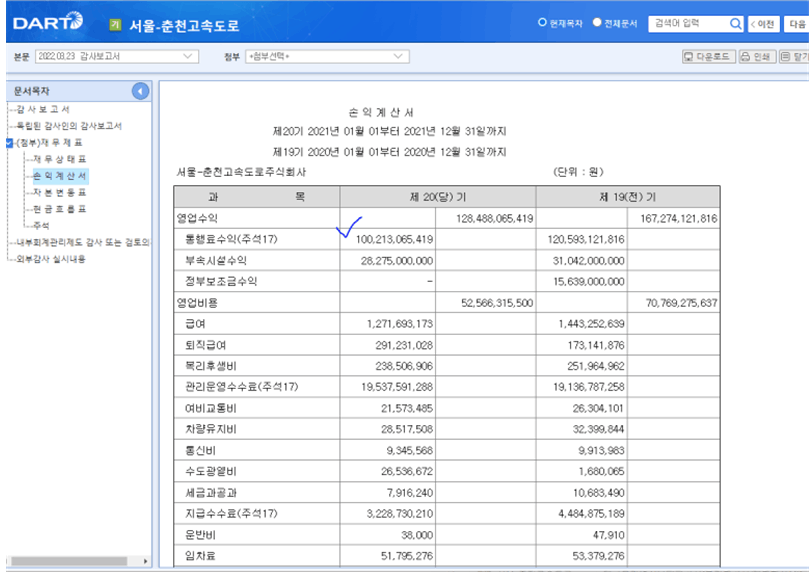This screenshot has width=809, height=572.
Task: Open the 첨부 attachment dropdown
Action: click(327, 56)
